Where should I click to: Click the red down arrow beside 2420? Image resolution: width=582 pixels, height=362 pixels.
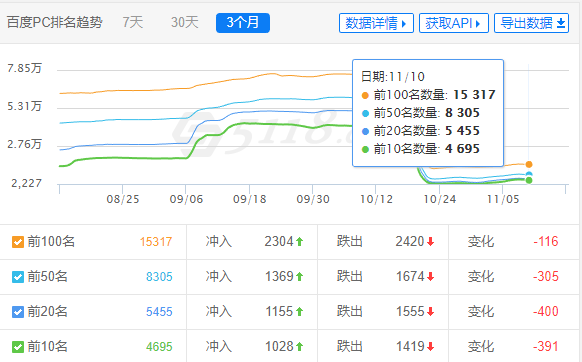[431, 242]
